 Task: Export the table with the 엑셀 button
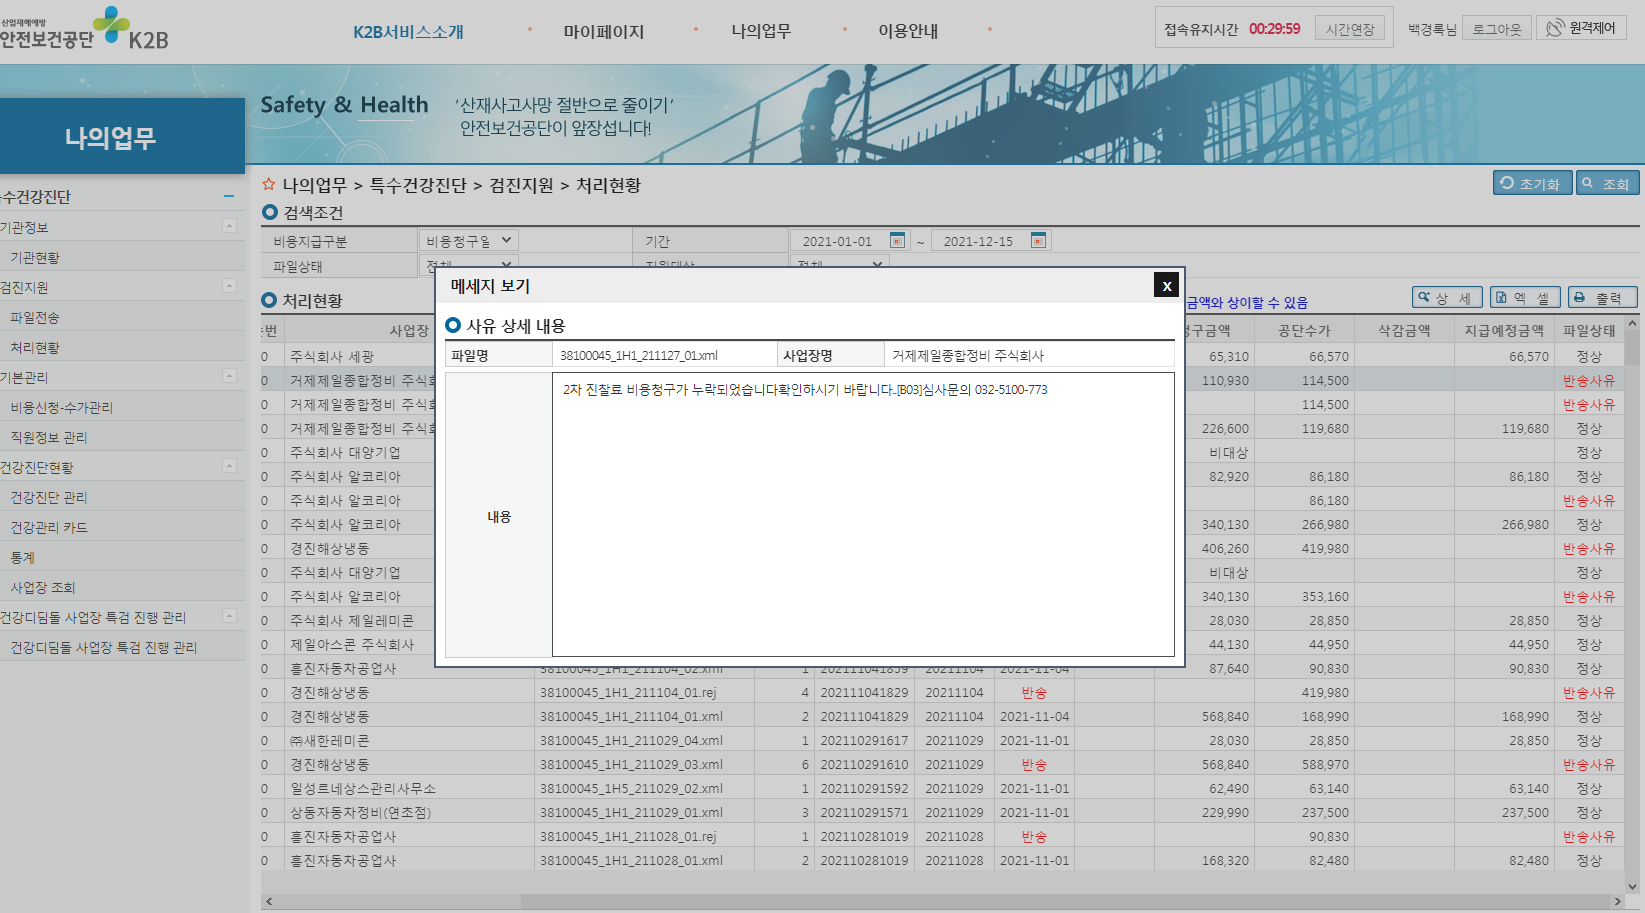point(1525,297)
